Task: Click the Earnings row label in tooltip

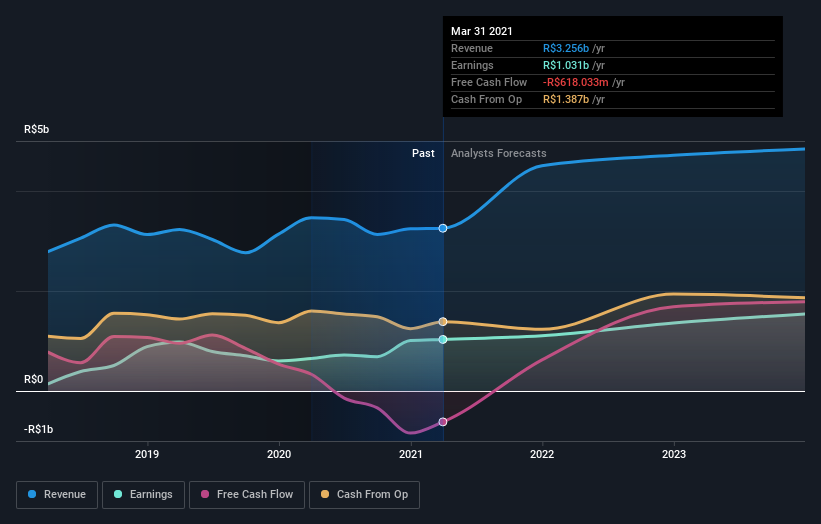Action: pos(472,65)
